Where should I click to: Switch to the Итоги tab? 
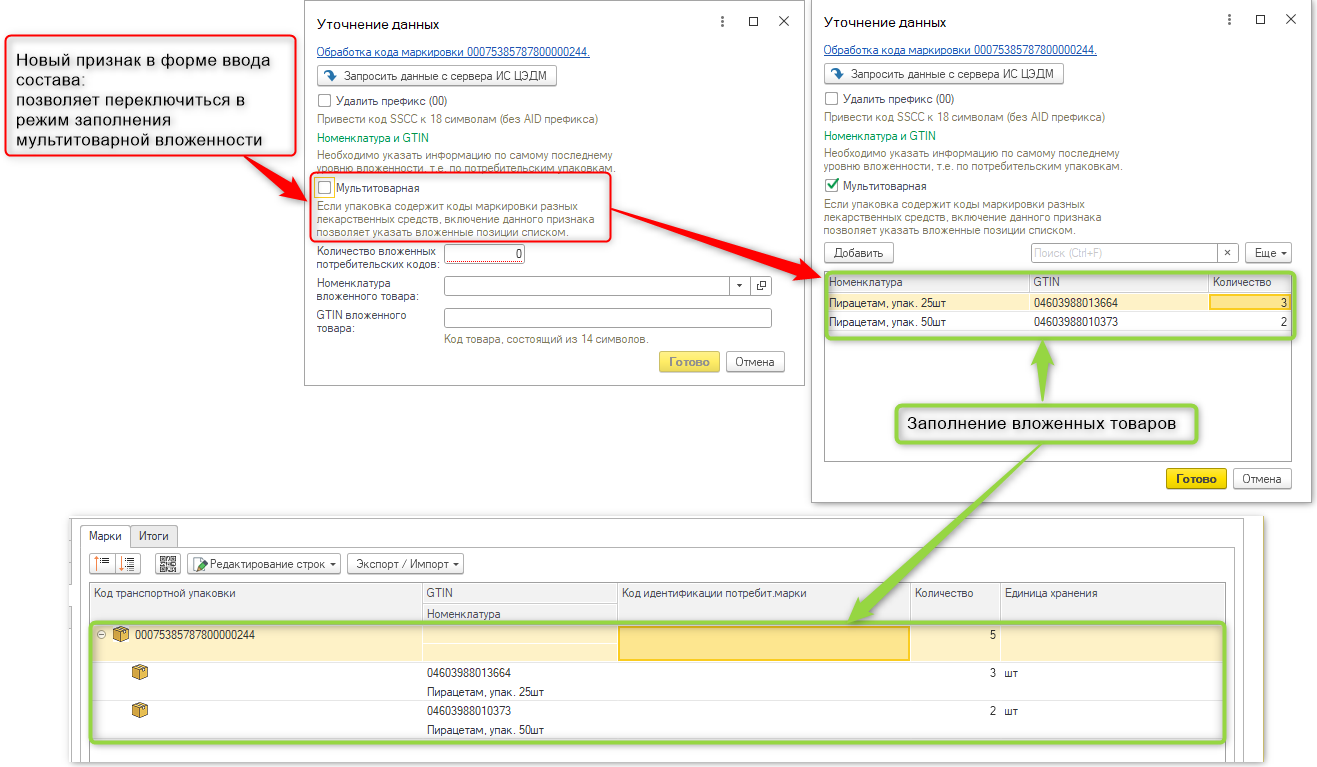coord(153,536)
